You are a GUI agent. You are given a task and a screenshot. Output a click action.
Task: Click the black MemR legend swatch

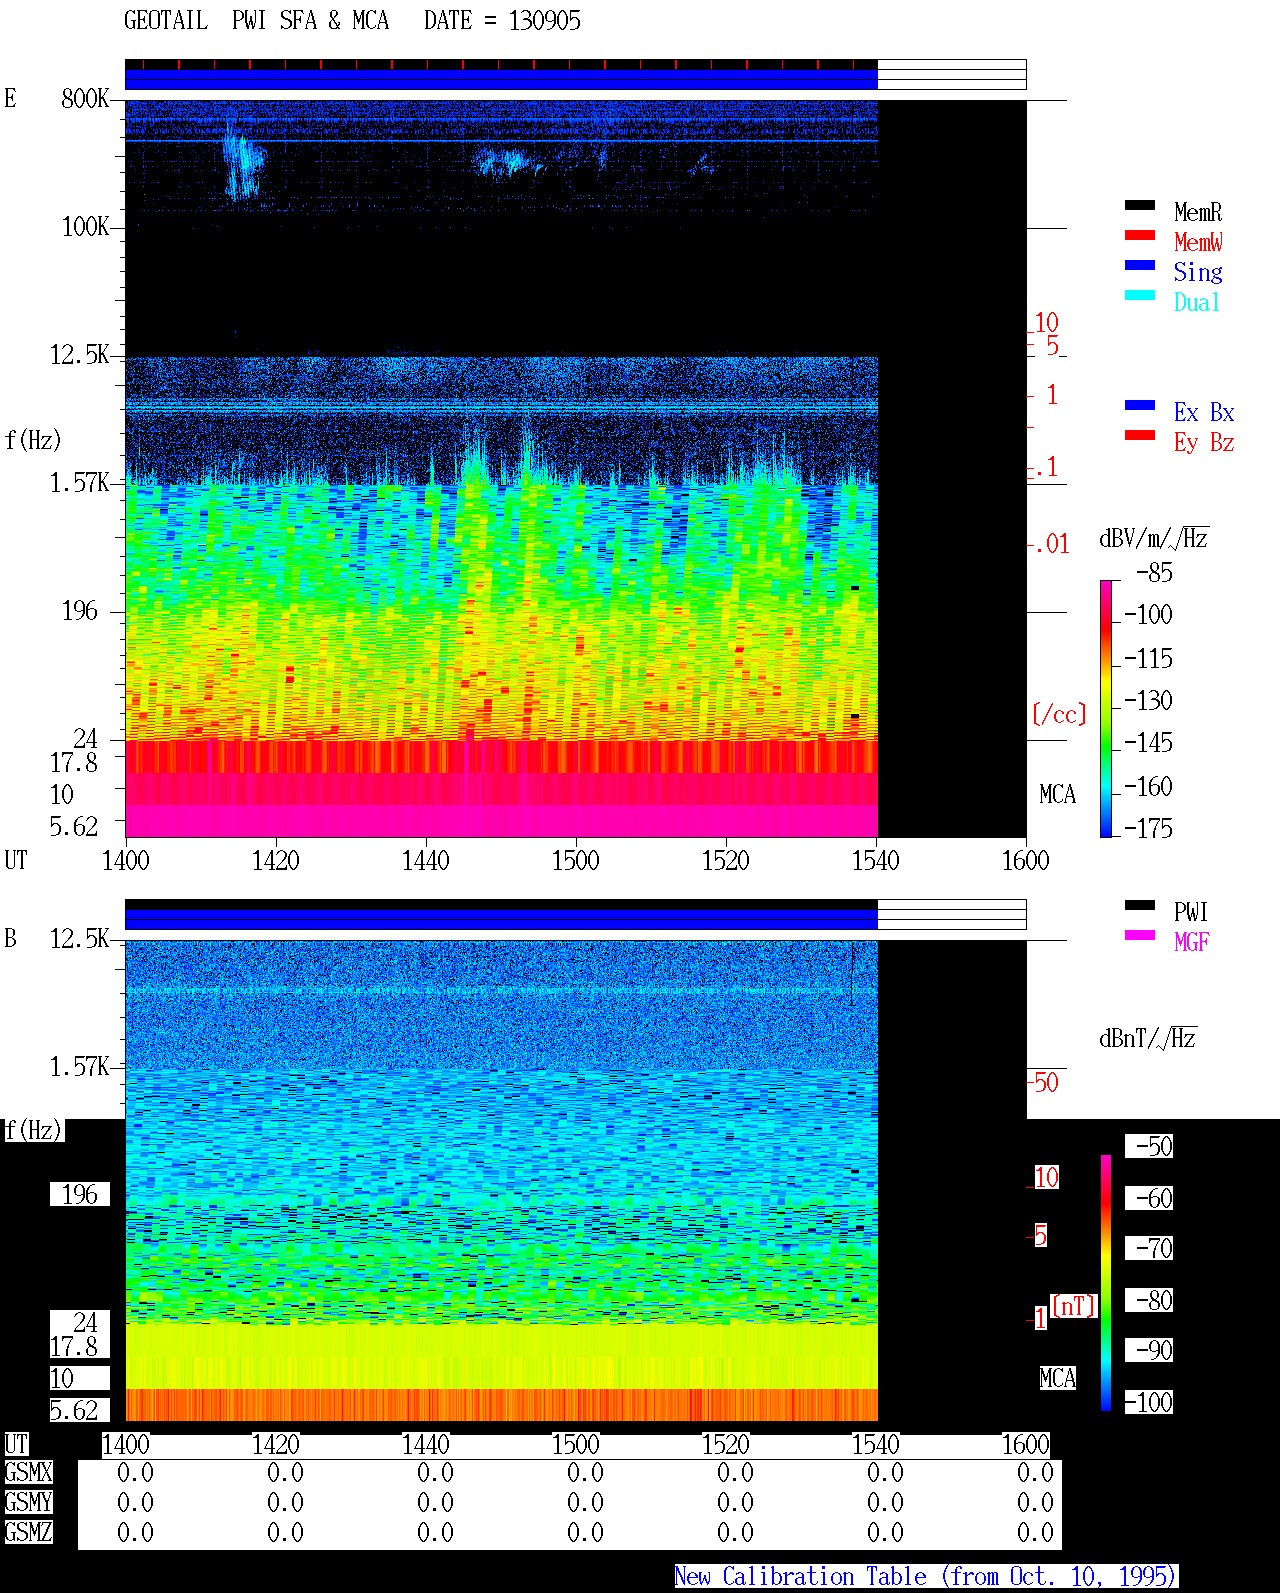(x=1140, y=205)
